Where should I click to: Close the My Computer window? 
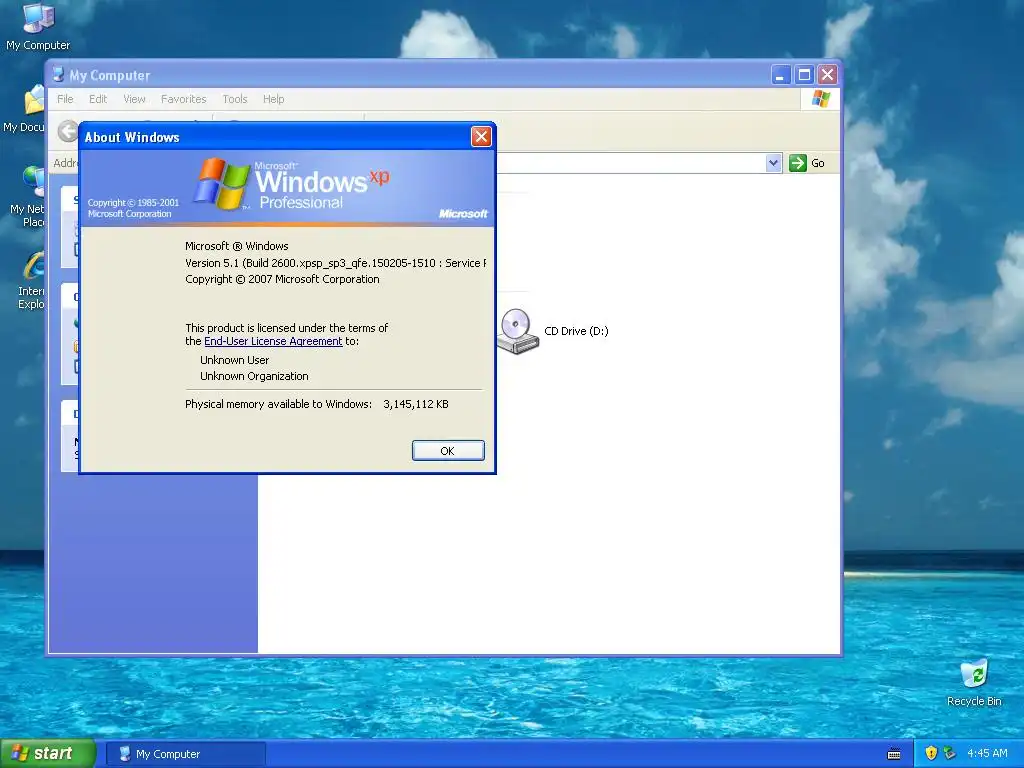click(827, 74)
